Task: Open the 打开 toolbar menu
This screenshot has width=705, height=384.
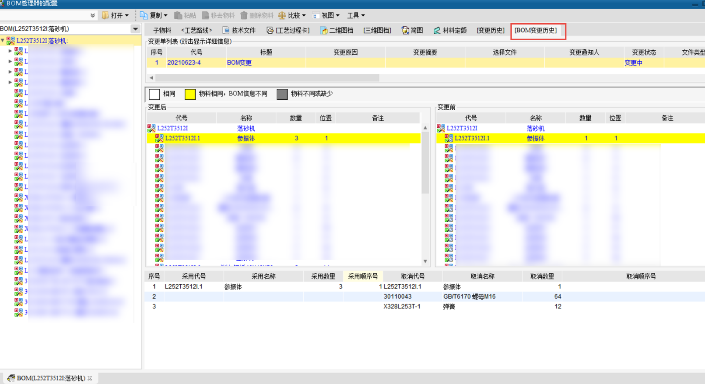Action: [x=115, y=15]
